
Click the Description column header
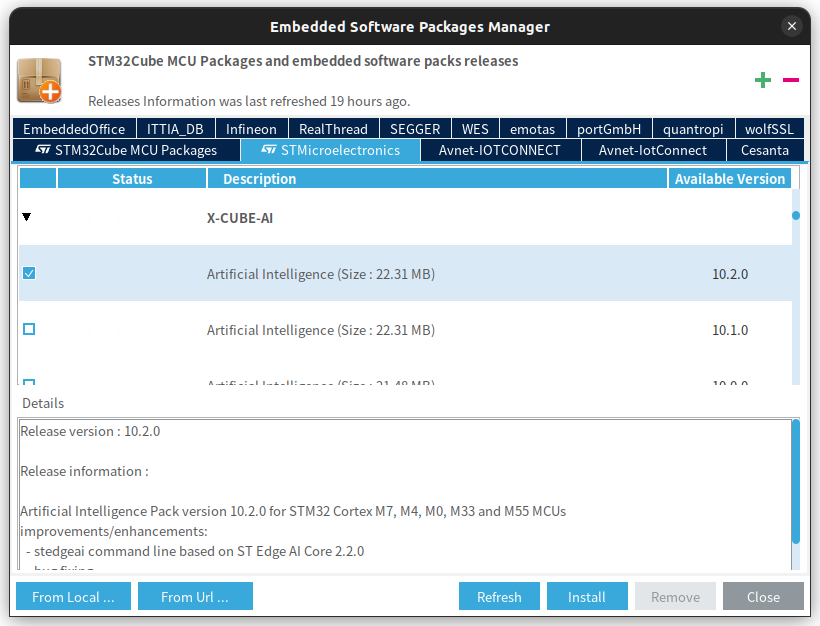coord(437,178)
